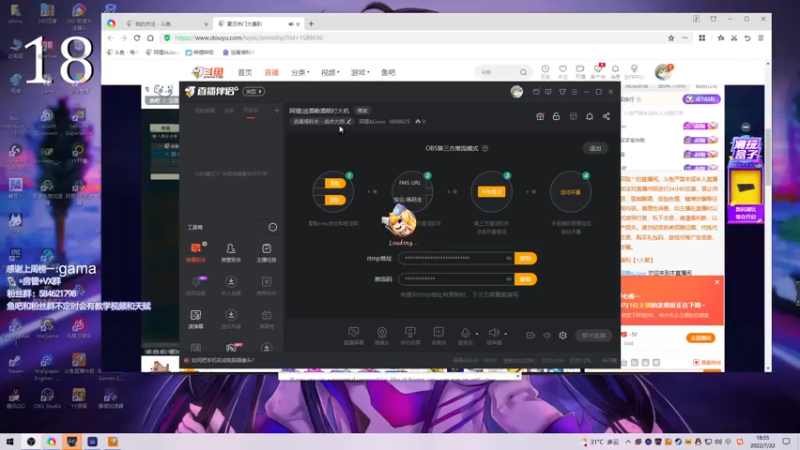The width and height of the screenshot is (800, 450).
Task: Click the 开始推流 button in step 3
Action: coord(491,192)
